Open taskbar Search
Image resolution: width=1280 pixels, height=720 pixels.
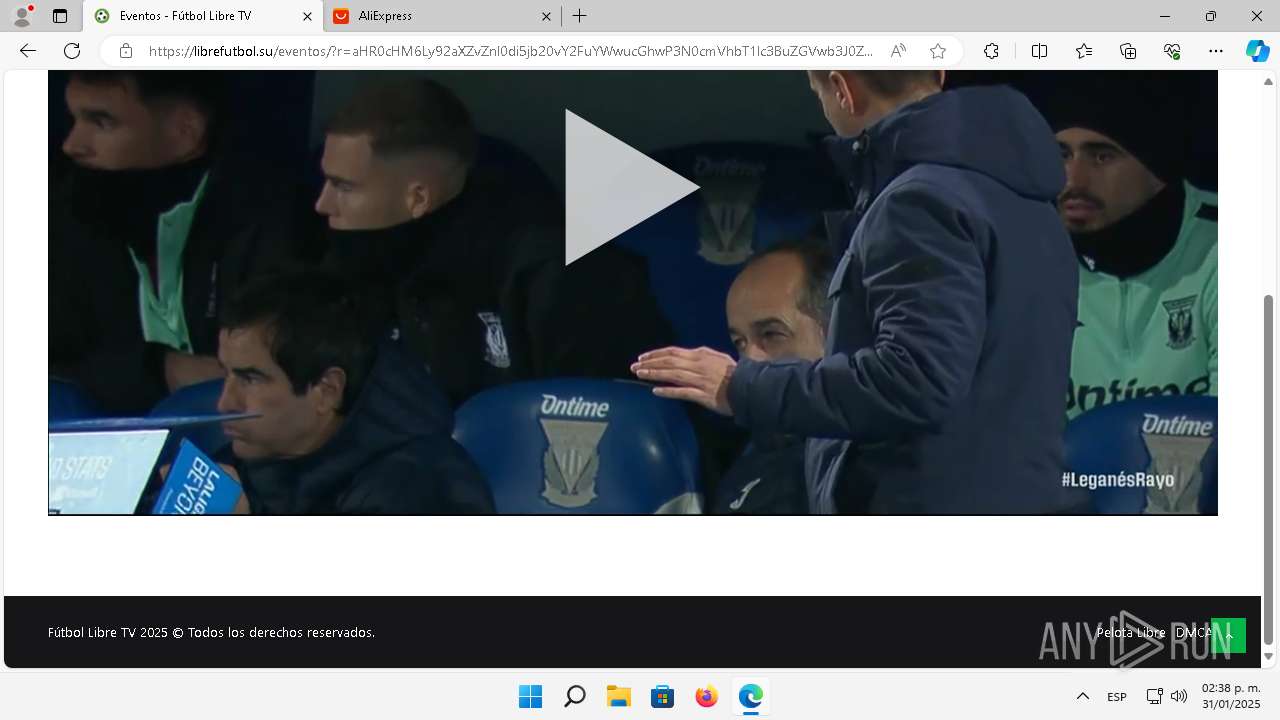574,696
